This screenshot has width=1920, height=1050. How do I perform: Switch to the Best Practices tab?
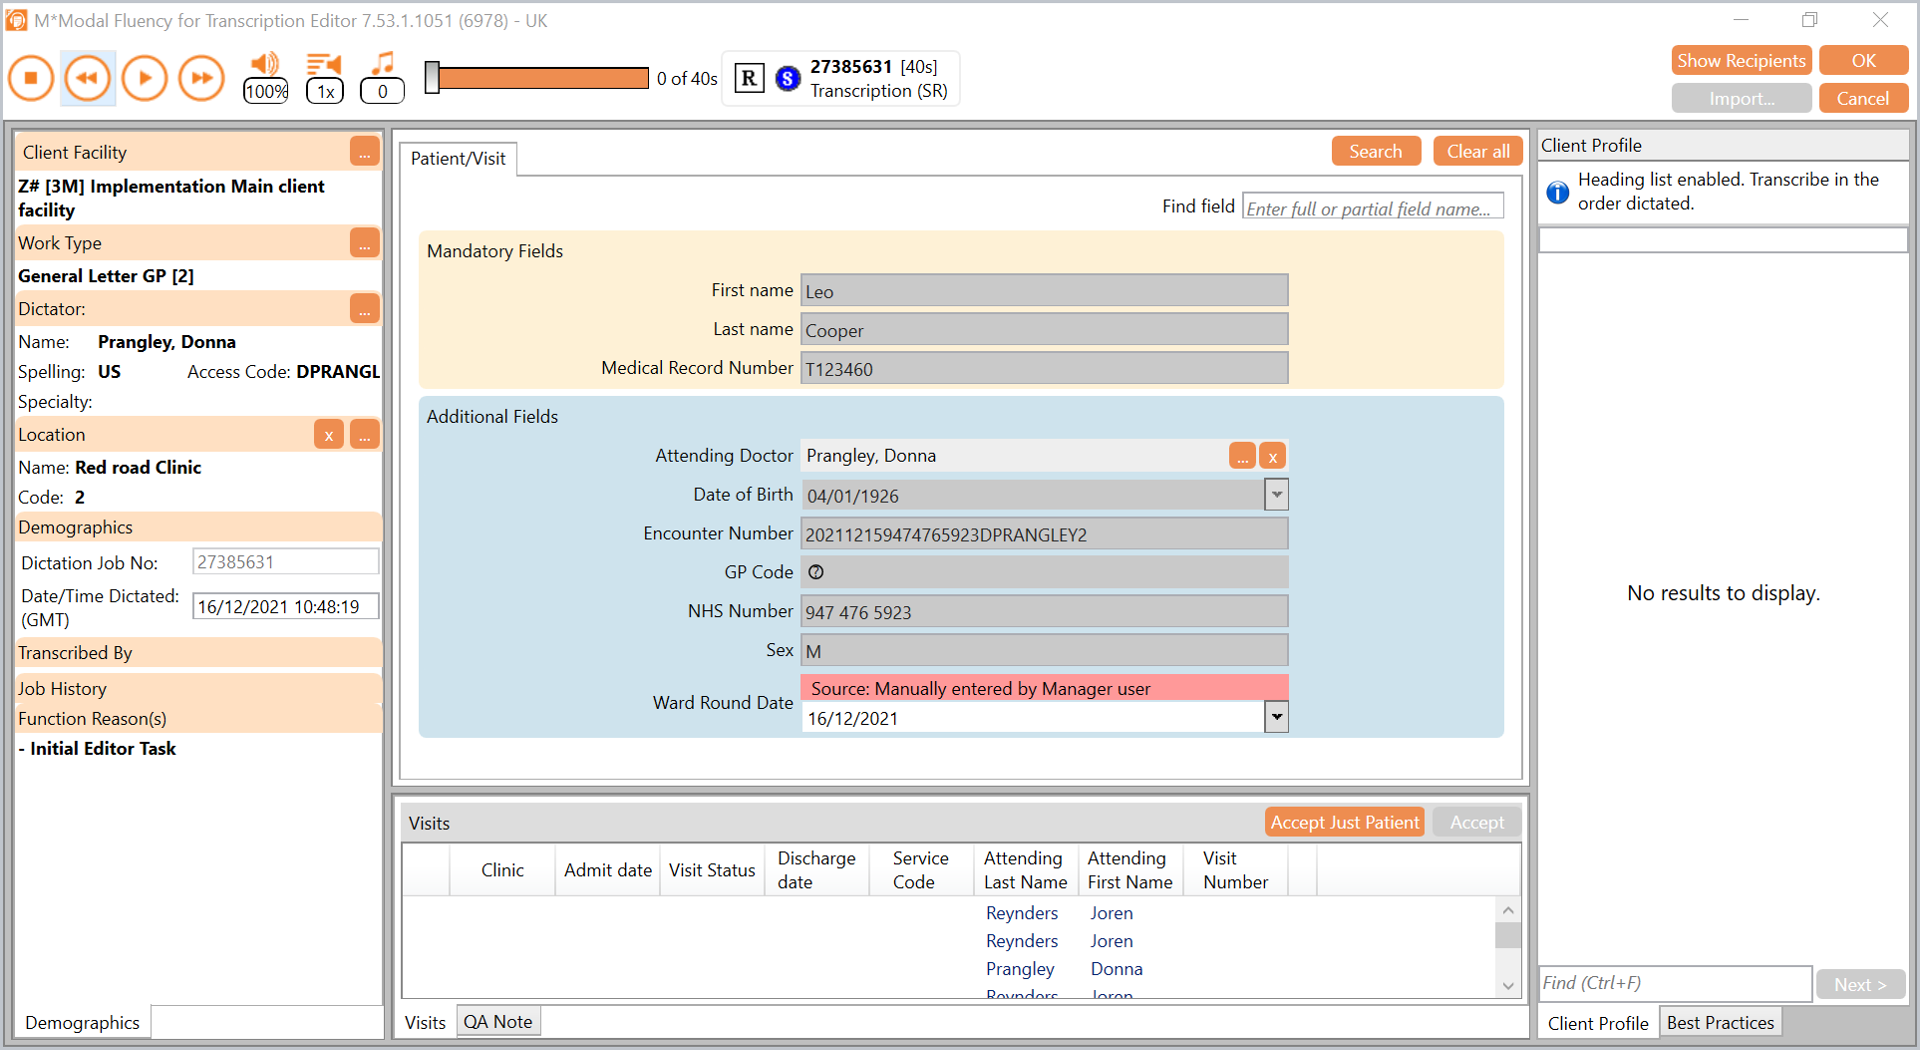click(x=1720, y=1023)
